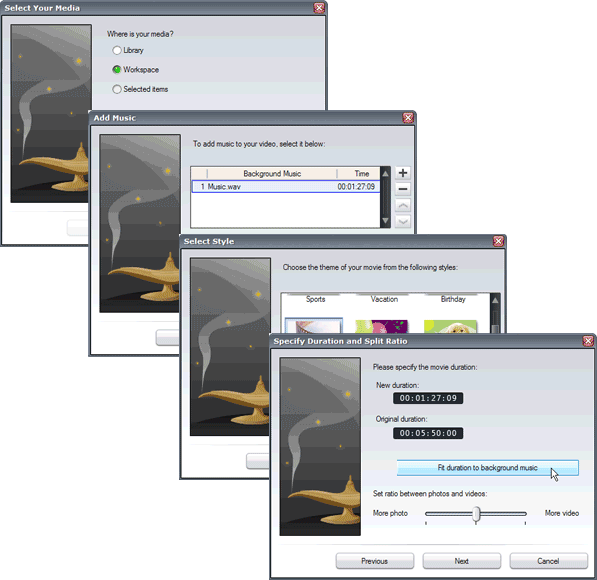597x580 pixels.
Task: Click scroll up arrow in style list
Action: point(495,300)
